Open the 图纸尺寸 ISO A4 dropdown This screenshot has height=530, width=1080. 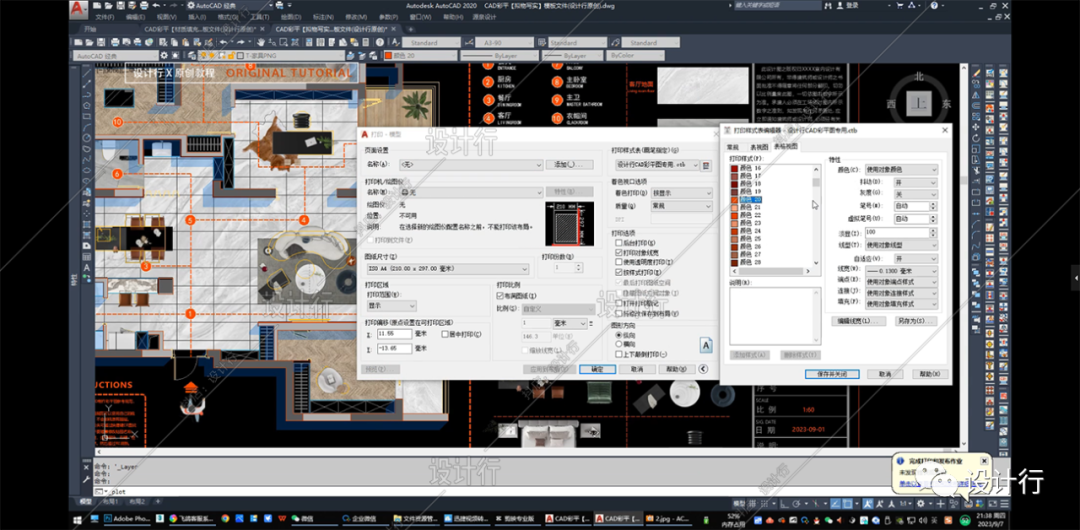coord(448,269)
